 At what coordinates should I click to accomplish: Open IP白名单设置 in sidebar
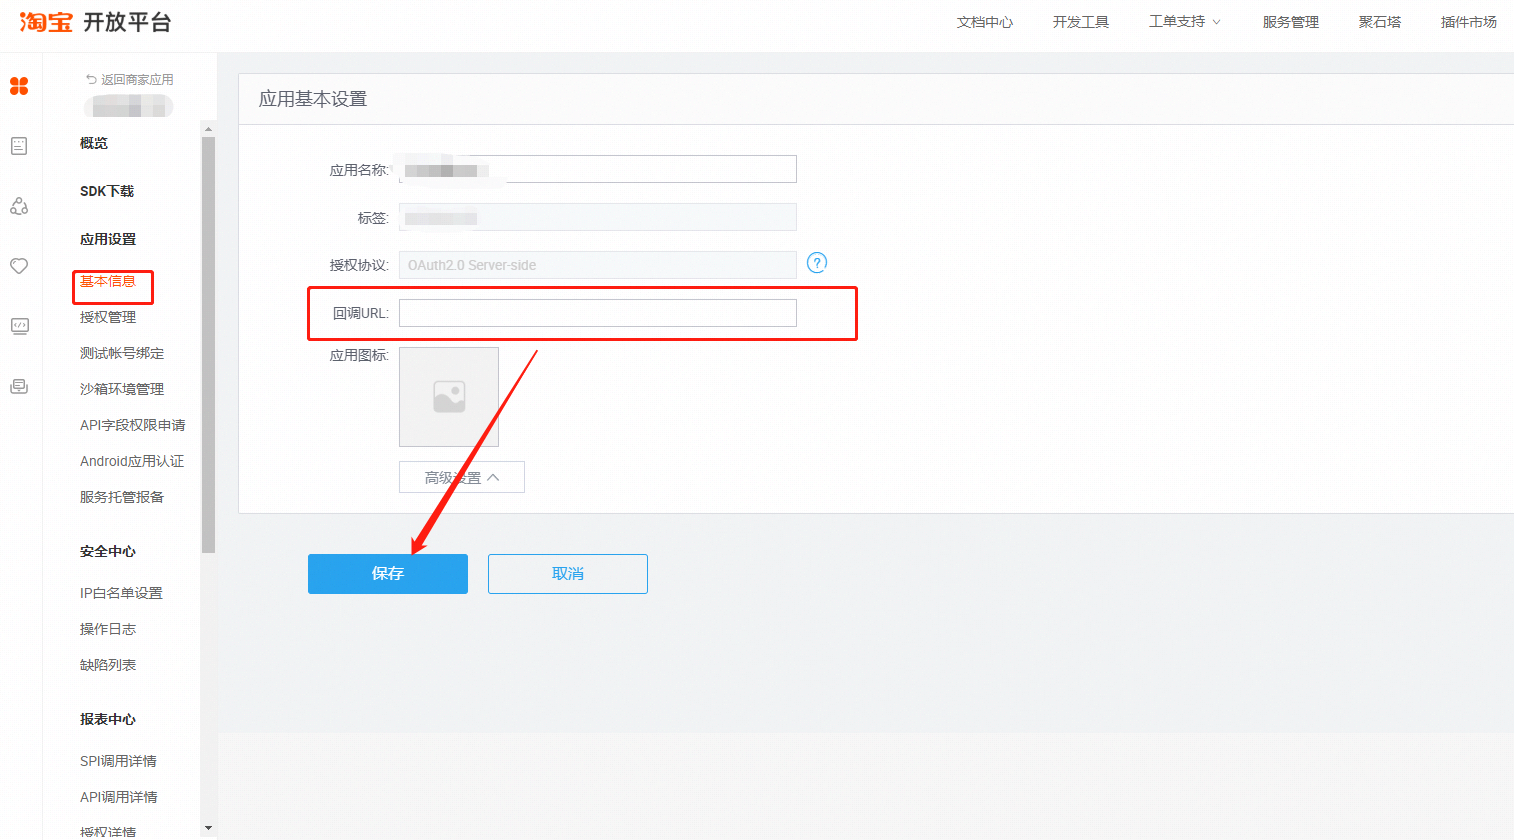(x=121, y=593)
